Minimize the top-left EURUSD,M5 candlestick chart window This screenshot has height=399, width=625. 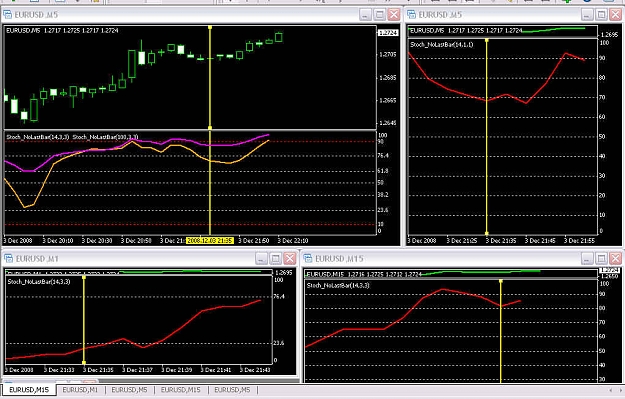365,15
